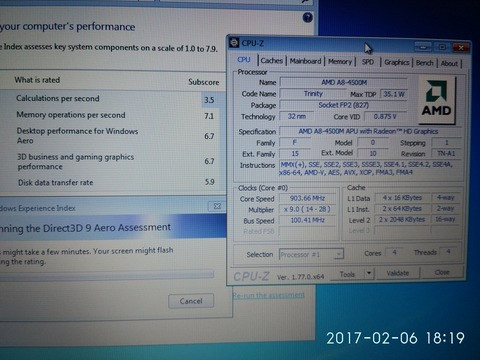Viewport: 480px width, 360px height.
Task: Click 3D business and gaming graphics row
Action: tap(110, 161)
